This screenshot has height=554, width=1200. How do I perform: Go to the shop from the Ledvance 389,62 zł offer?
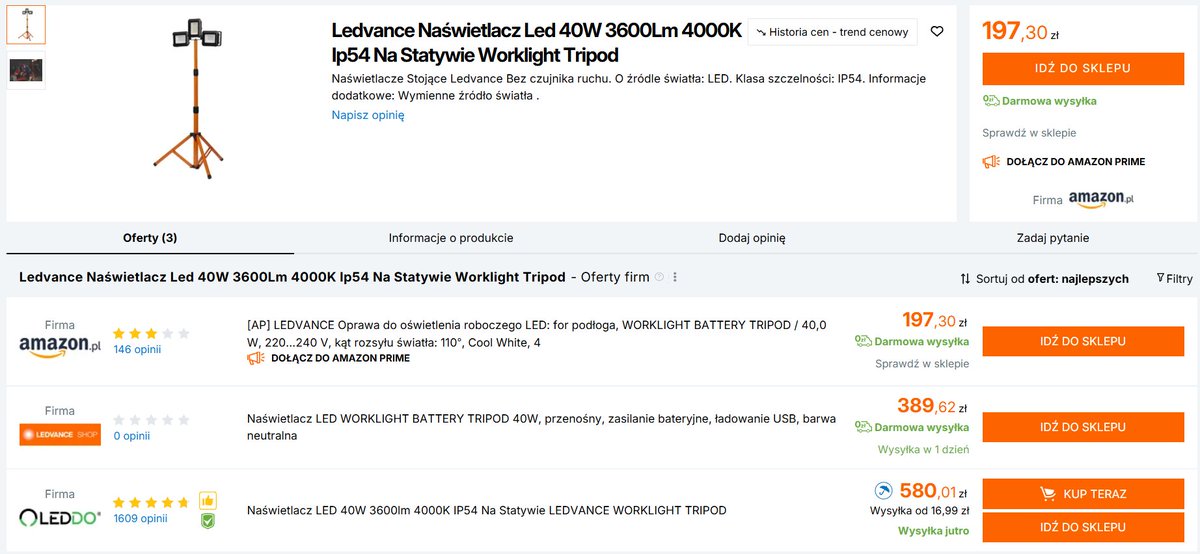coord(1083,427)
